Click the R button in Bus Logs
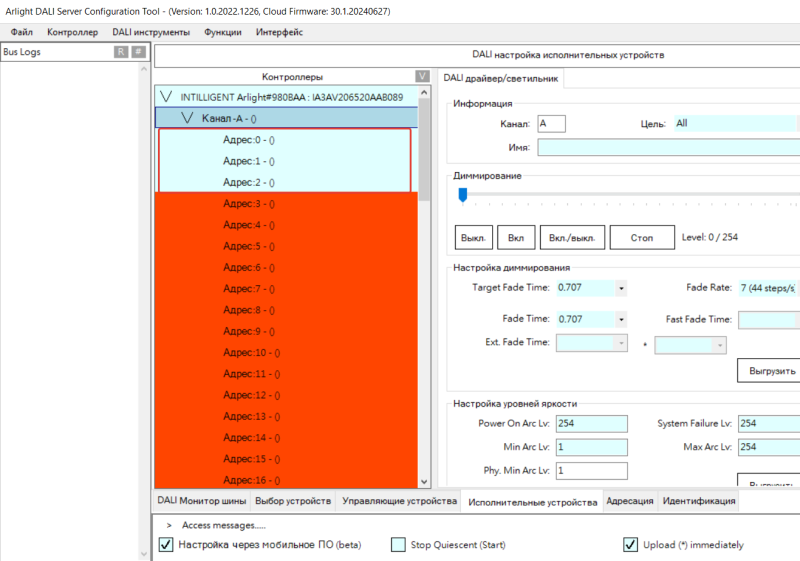The height and width of the screenshot is (561, 800). tap(121, 52)
